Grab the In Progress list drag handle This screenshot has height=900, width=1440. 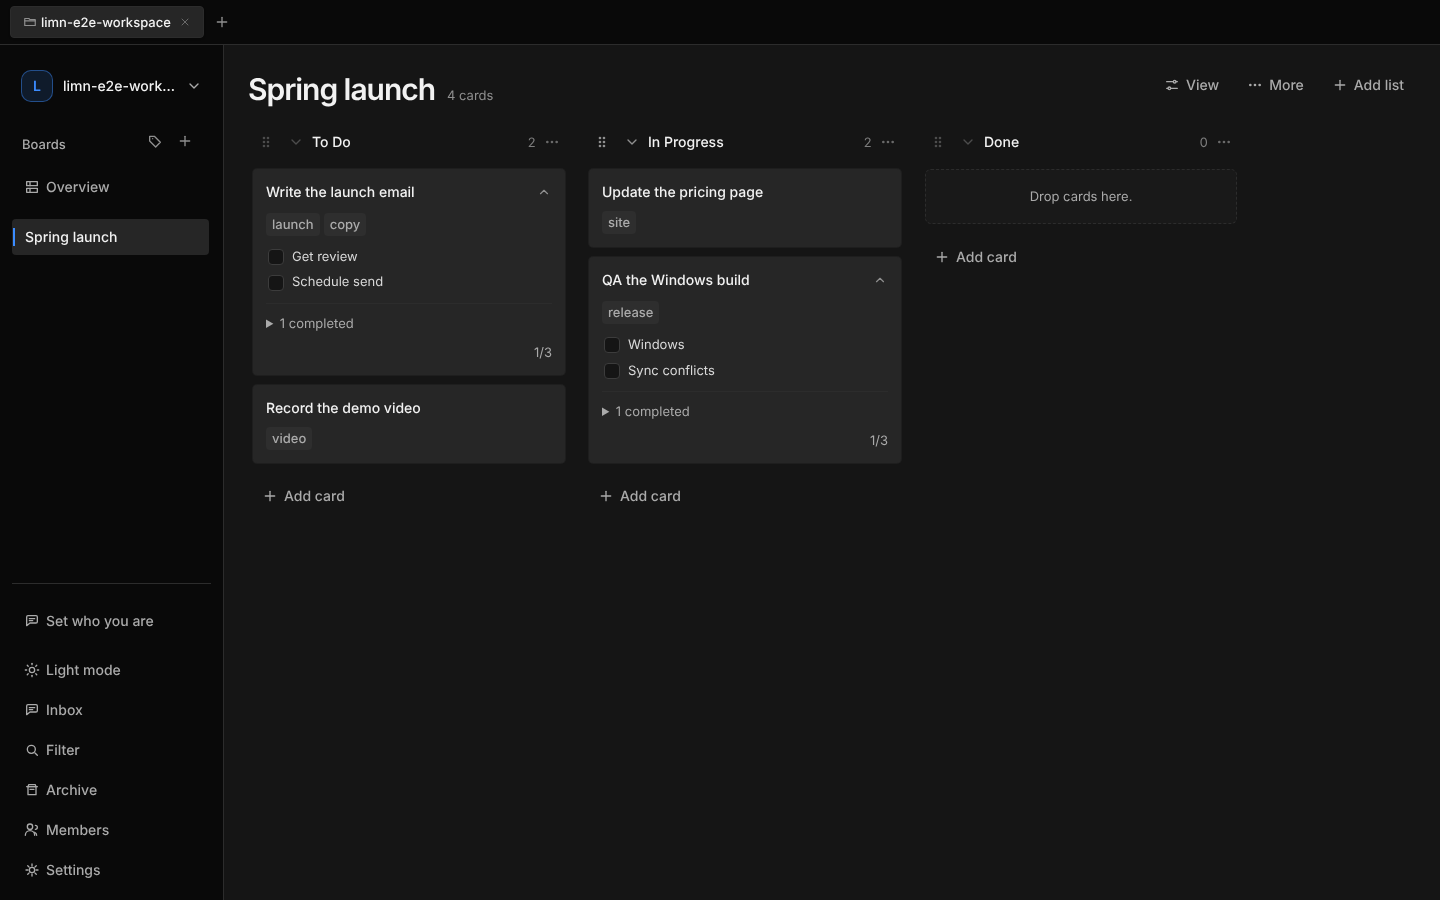click(602, 142)
